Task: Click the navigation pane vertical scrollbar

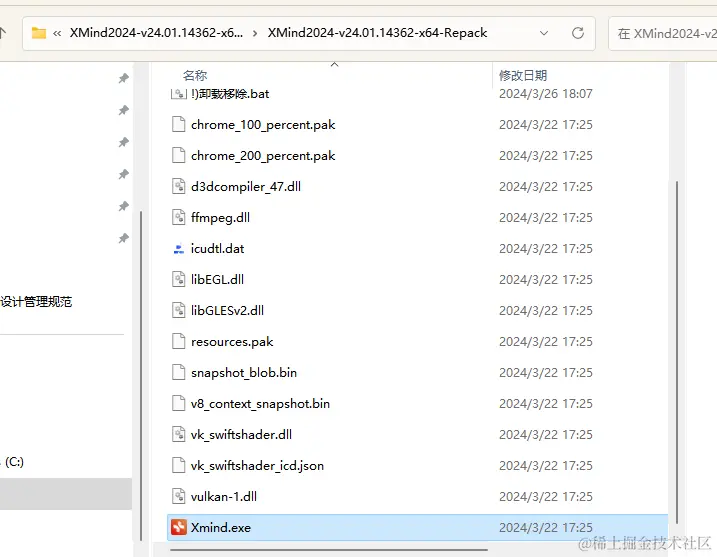Action: (141, 376)
